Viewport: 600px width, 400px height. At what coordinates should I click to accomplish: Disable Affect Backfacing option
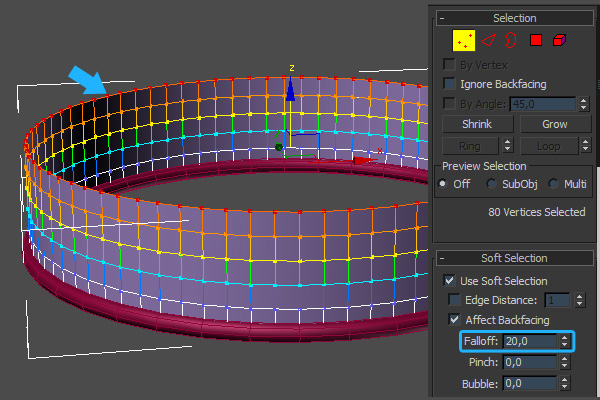point(456,321)
